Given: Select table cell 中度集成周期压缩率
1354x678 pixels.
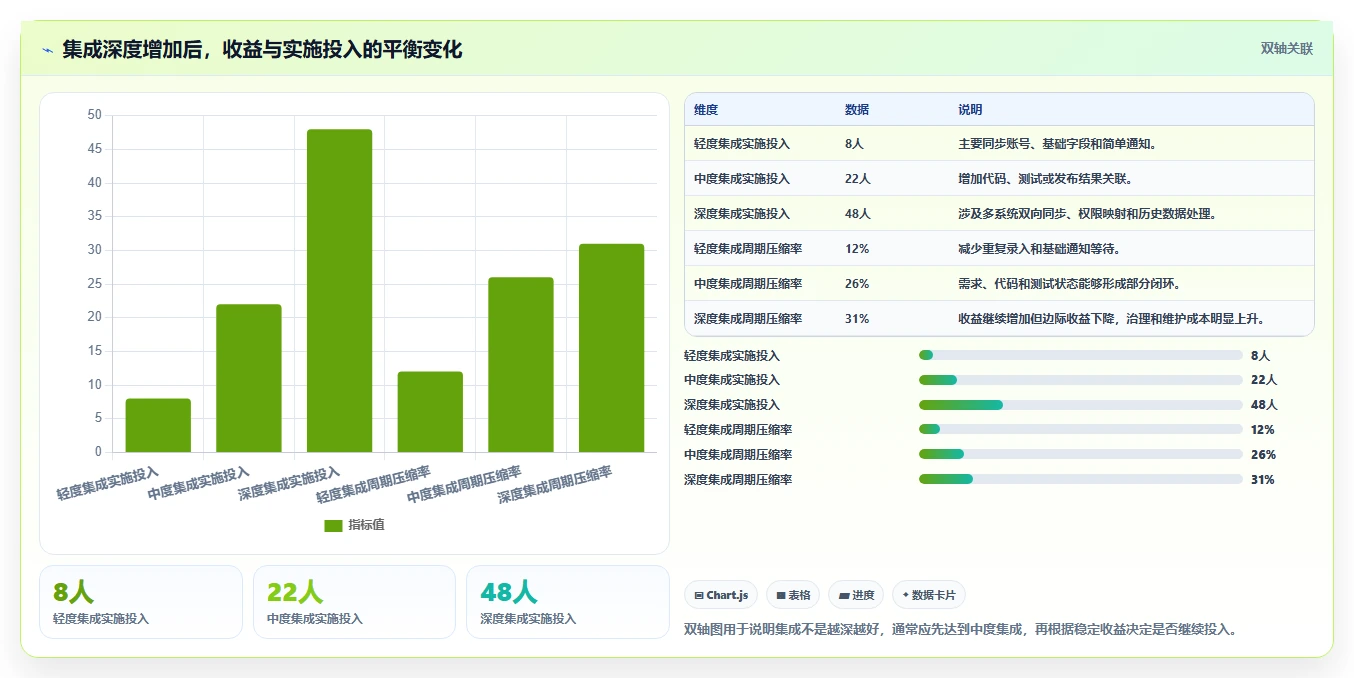Looking at the screenshot, I should coord(748,284).
